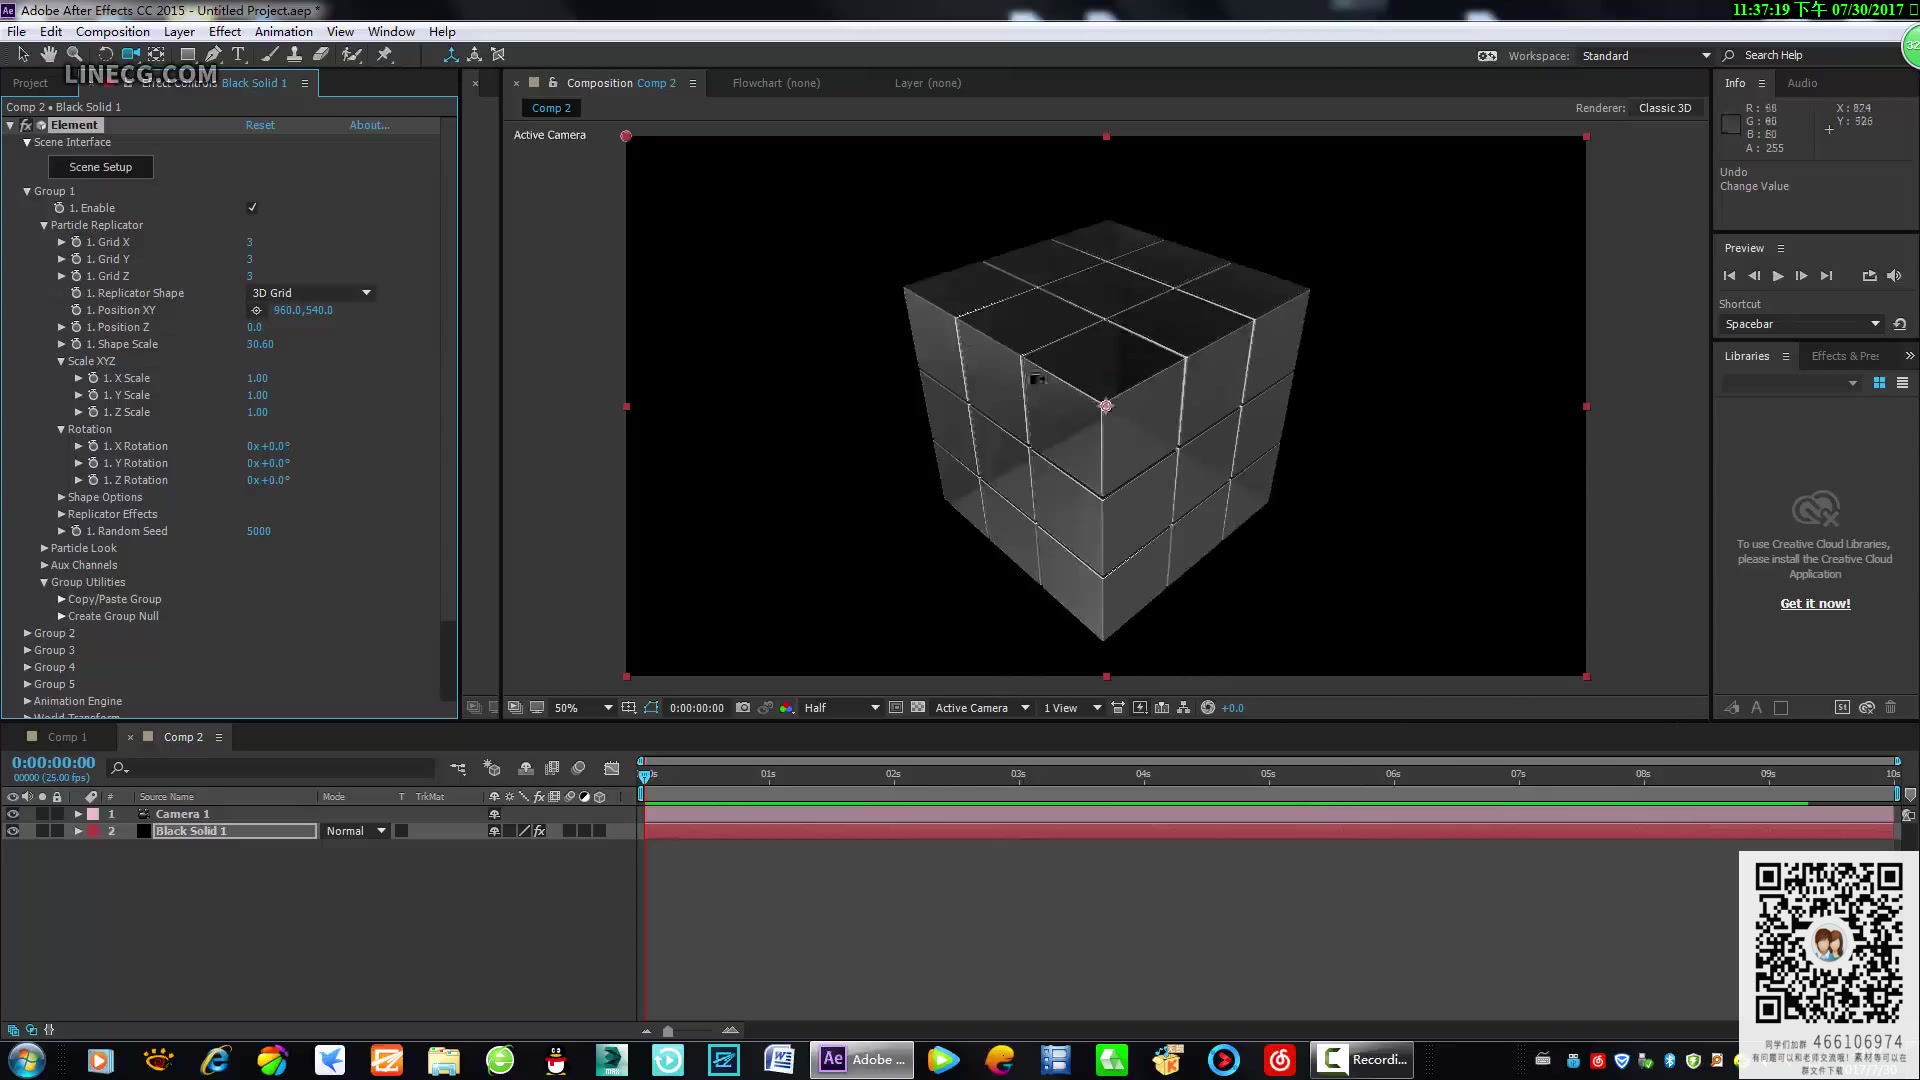Image resolution: width=1920 pixels, height=1080 pixels.
Task: Click the Get it now! link
Action: tap(1815, 604)
